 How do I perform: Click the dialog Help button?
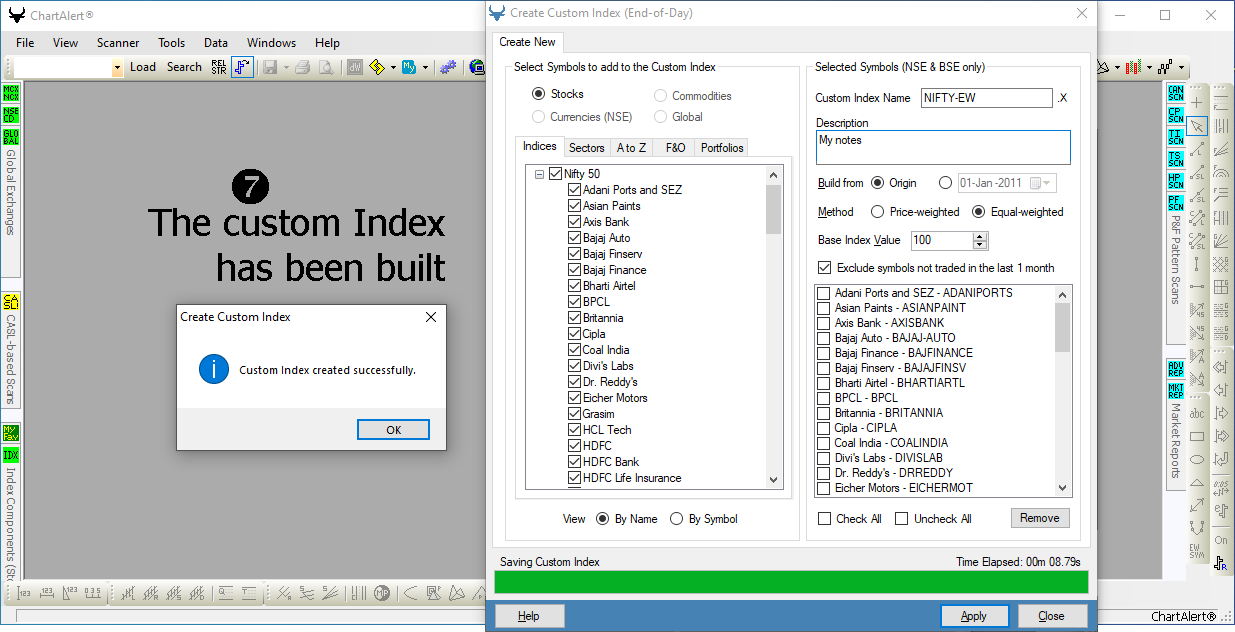pyautogui.click(x=528, y=616)
